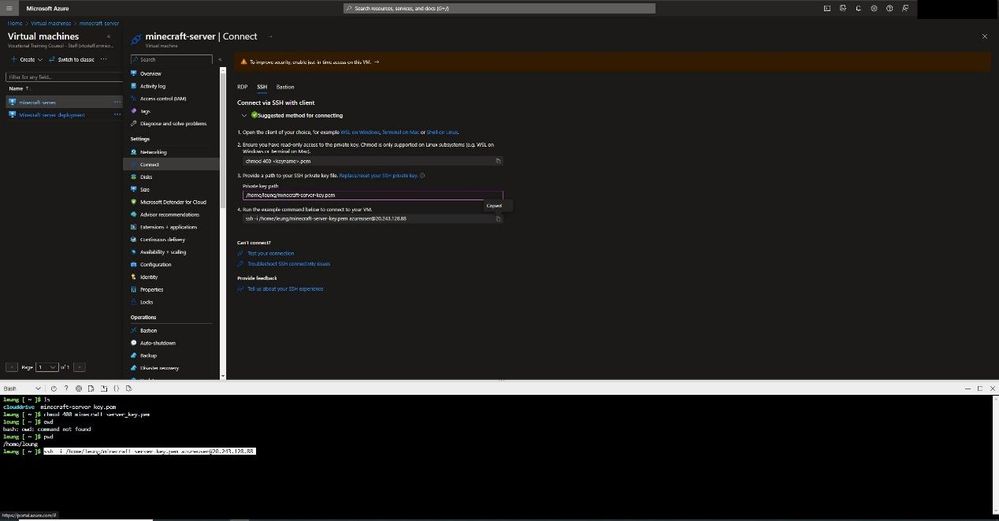Click Tell us about your SSH experience
This screenshot has height=521, width=999.
click(285, 289)
